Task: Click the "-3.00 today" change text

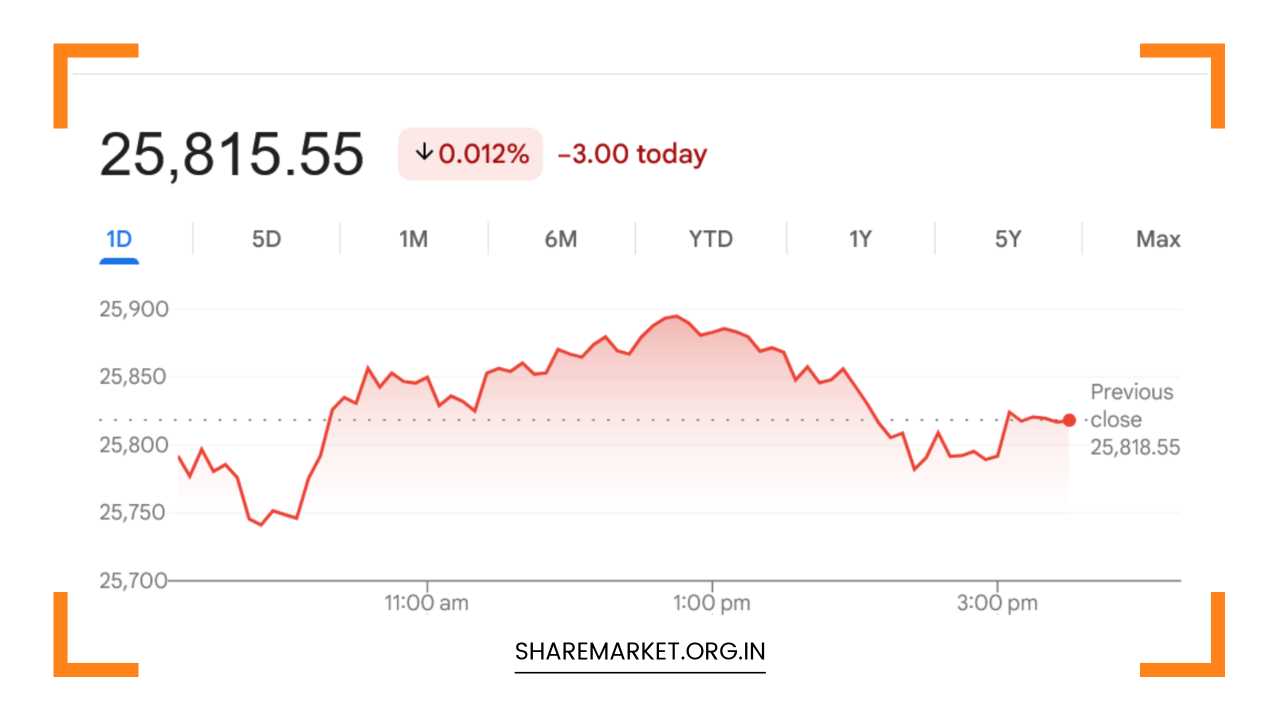Action: [632, 154]
